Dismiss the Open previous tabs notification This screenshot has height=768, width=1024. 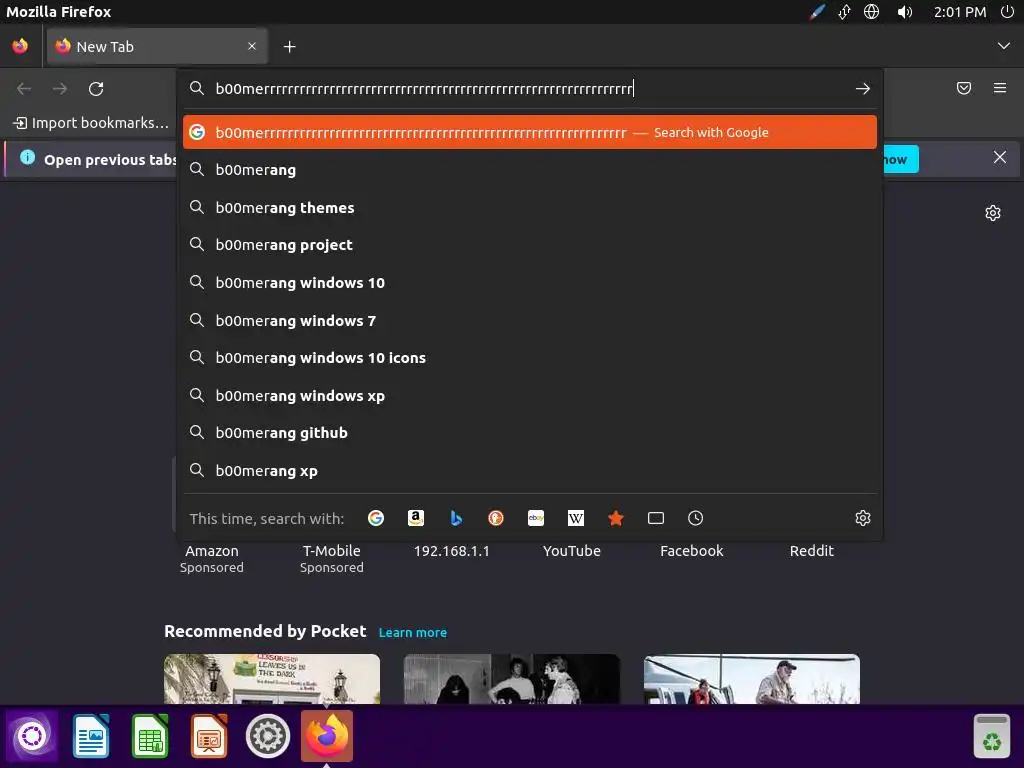tap(1000, 157)
